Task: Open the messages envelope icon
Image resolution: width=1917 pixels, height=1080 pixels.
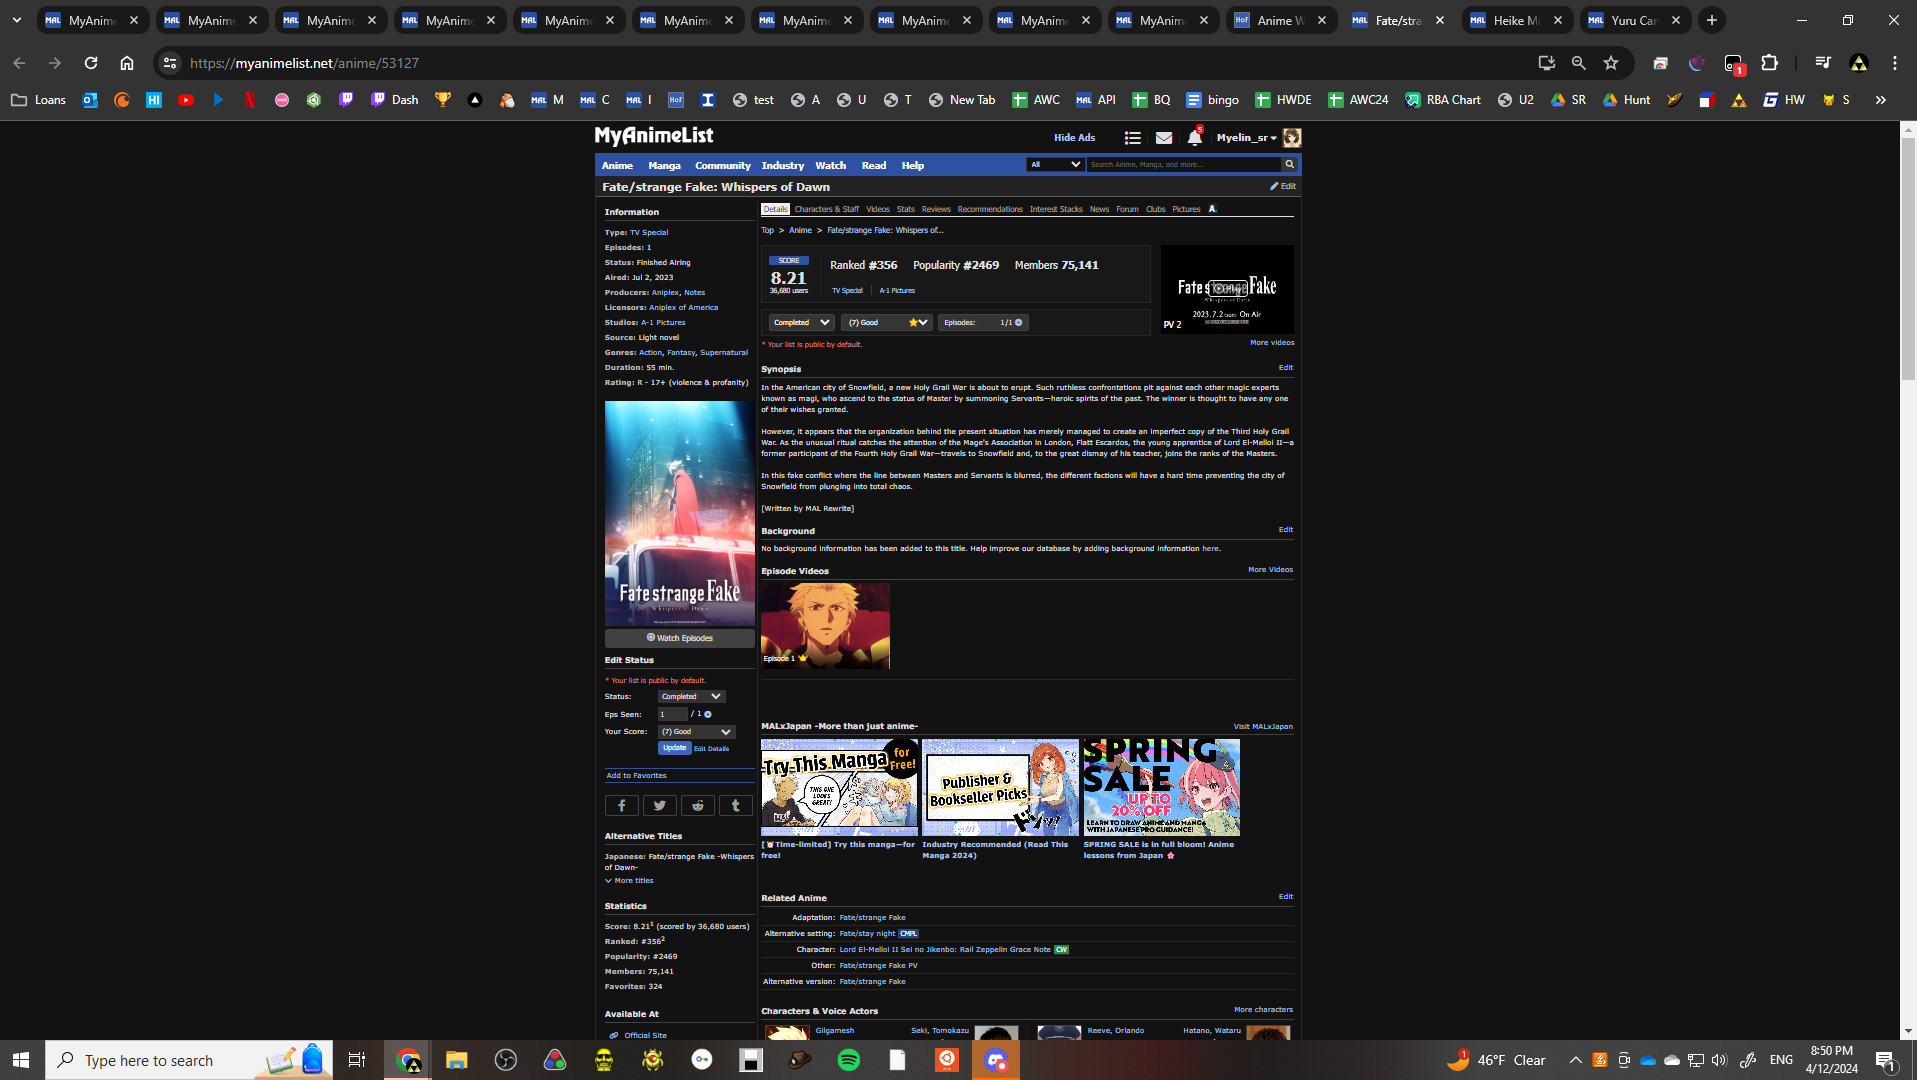Action: pos(1164,138)
